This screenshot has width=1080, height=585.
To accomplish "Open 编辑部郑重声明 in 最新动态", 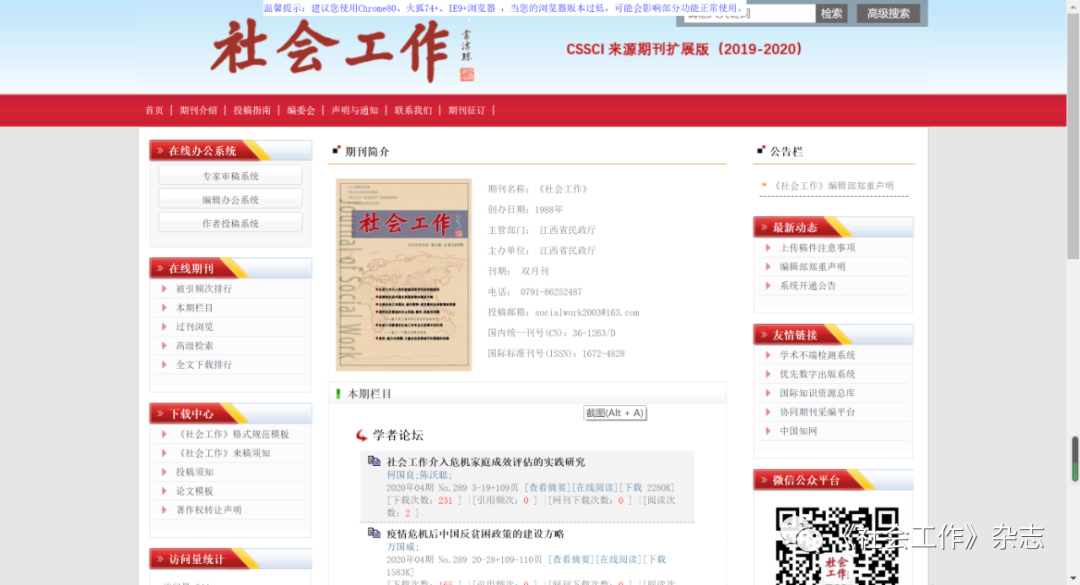I will (x=813, y=267).
